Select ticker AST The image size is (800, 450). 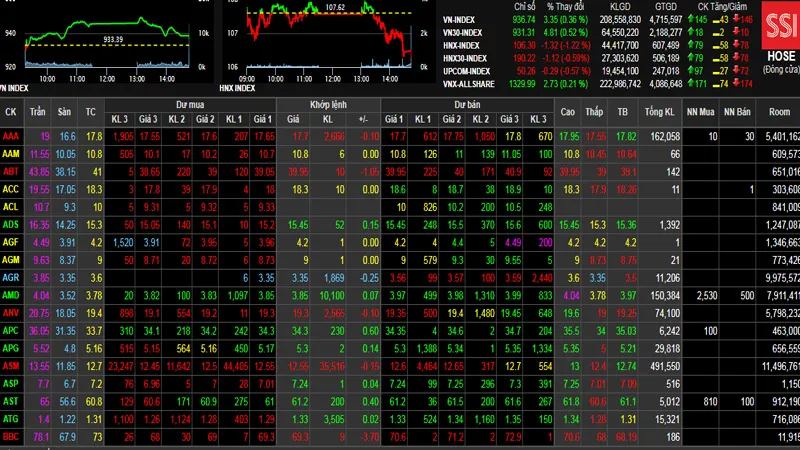pos(11,401)
